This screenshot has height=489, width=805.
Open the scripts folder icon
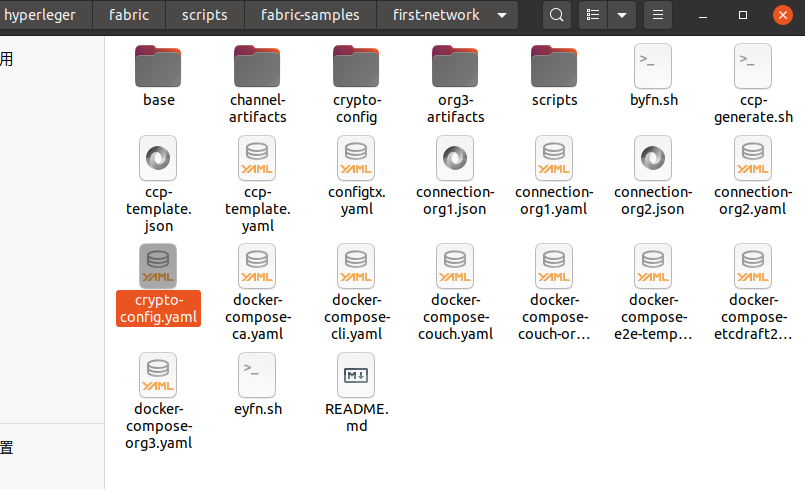tap(554, 66)
